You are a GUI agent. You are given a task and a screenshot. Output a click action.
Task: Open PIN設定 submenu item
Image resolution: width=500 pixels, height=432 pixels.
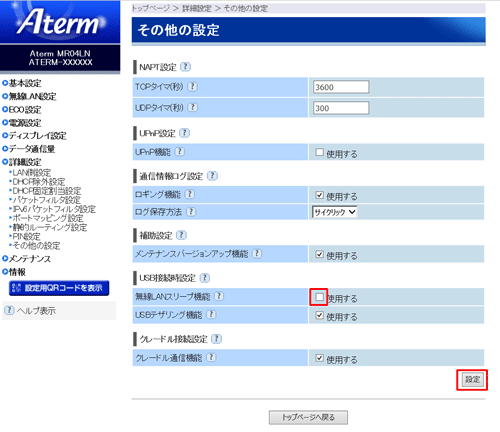click(x=26, y=237)
